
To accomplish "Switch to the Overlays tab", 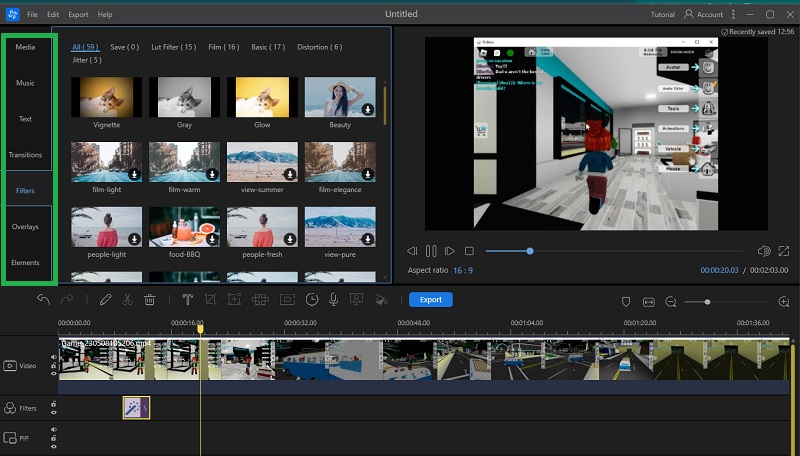I will (25, 226).
